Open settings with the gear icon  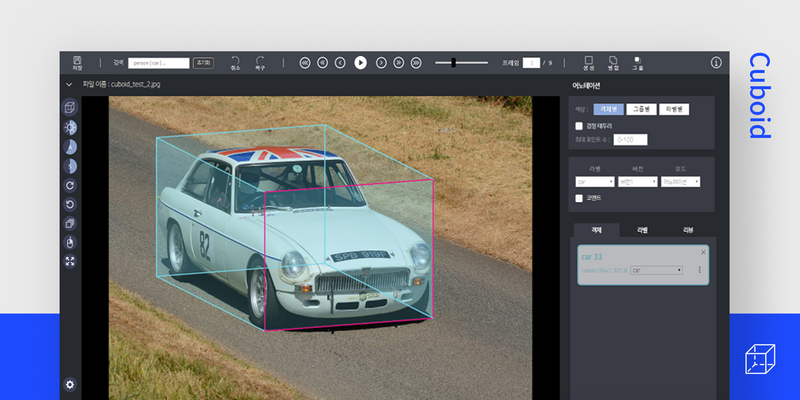pyautogui.click(x=70, y=384)
